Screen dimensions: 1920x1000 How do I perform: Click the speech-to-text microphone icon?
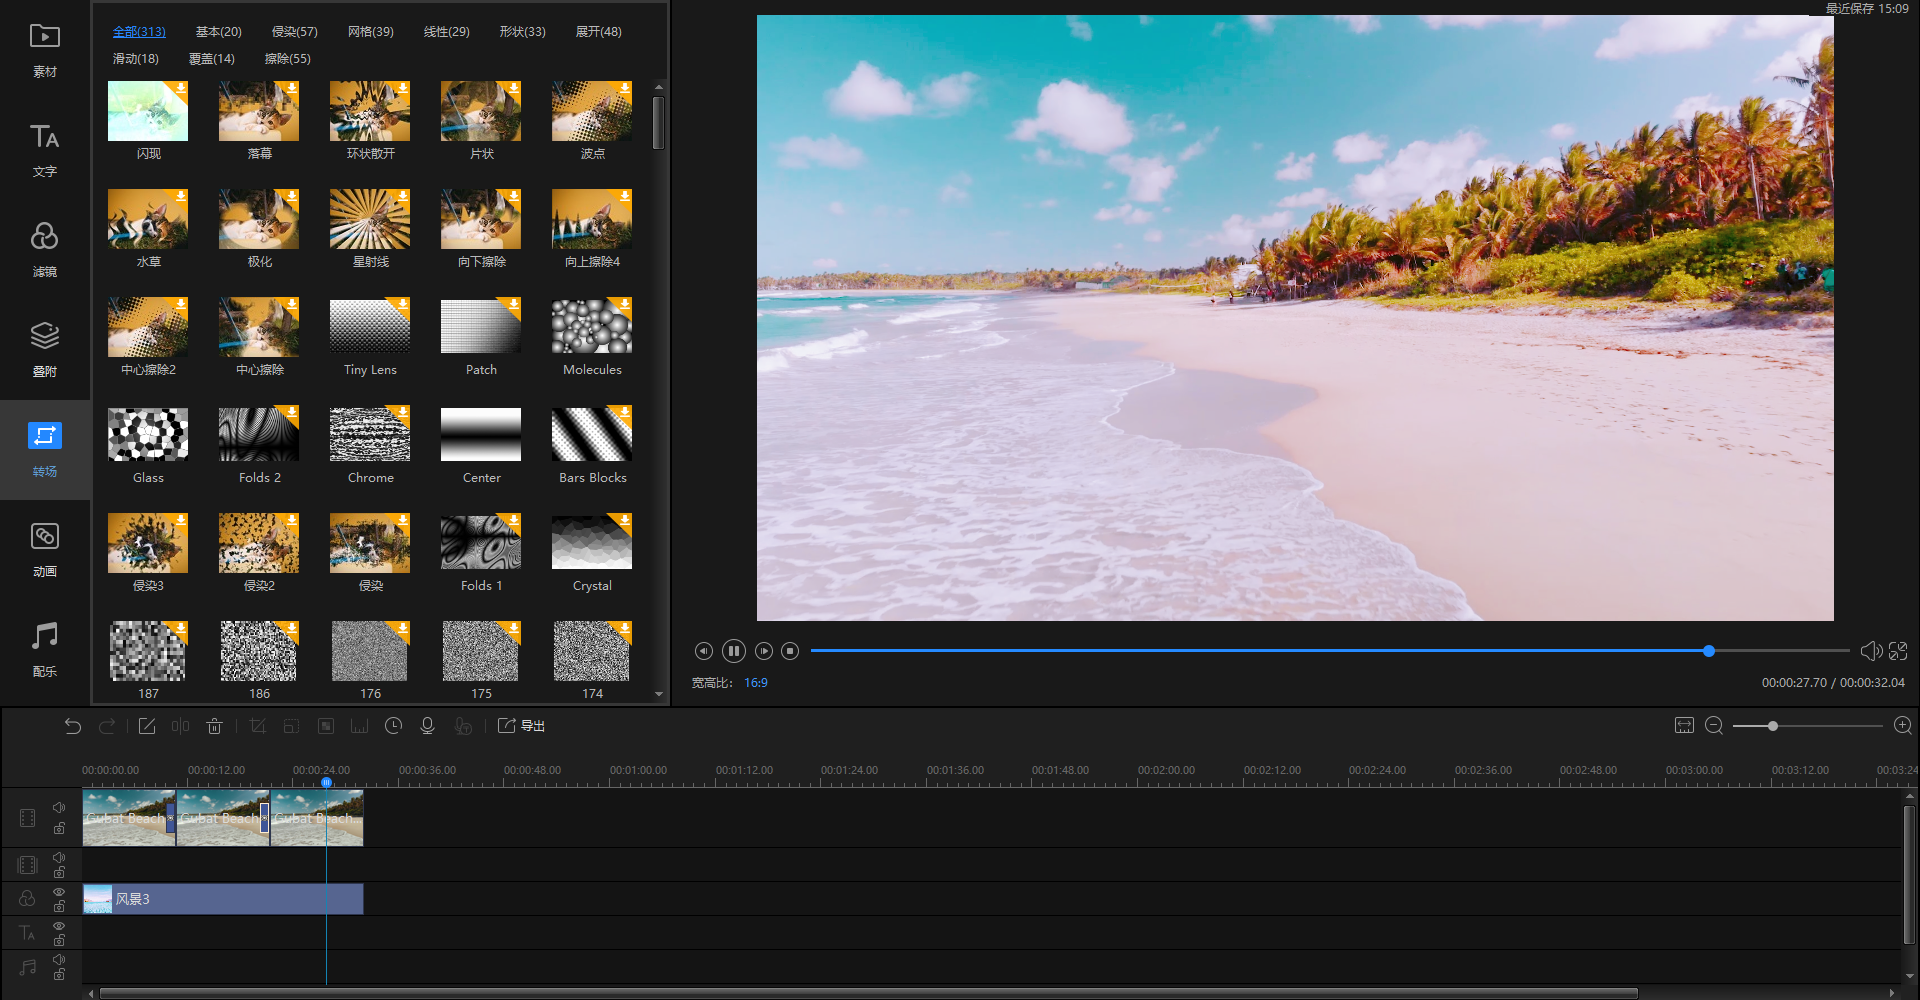463,726
